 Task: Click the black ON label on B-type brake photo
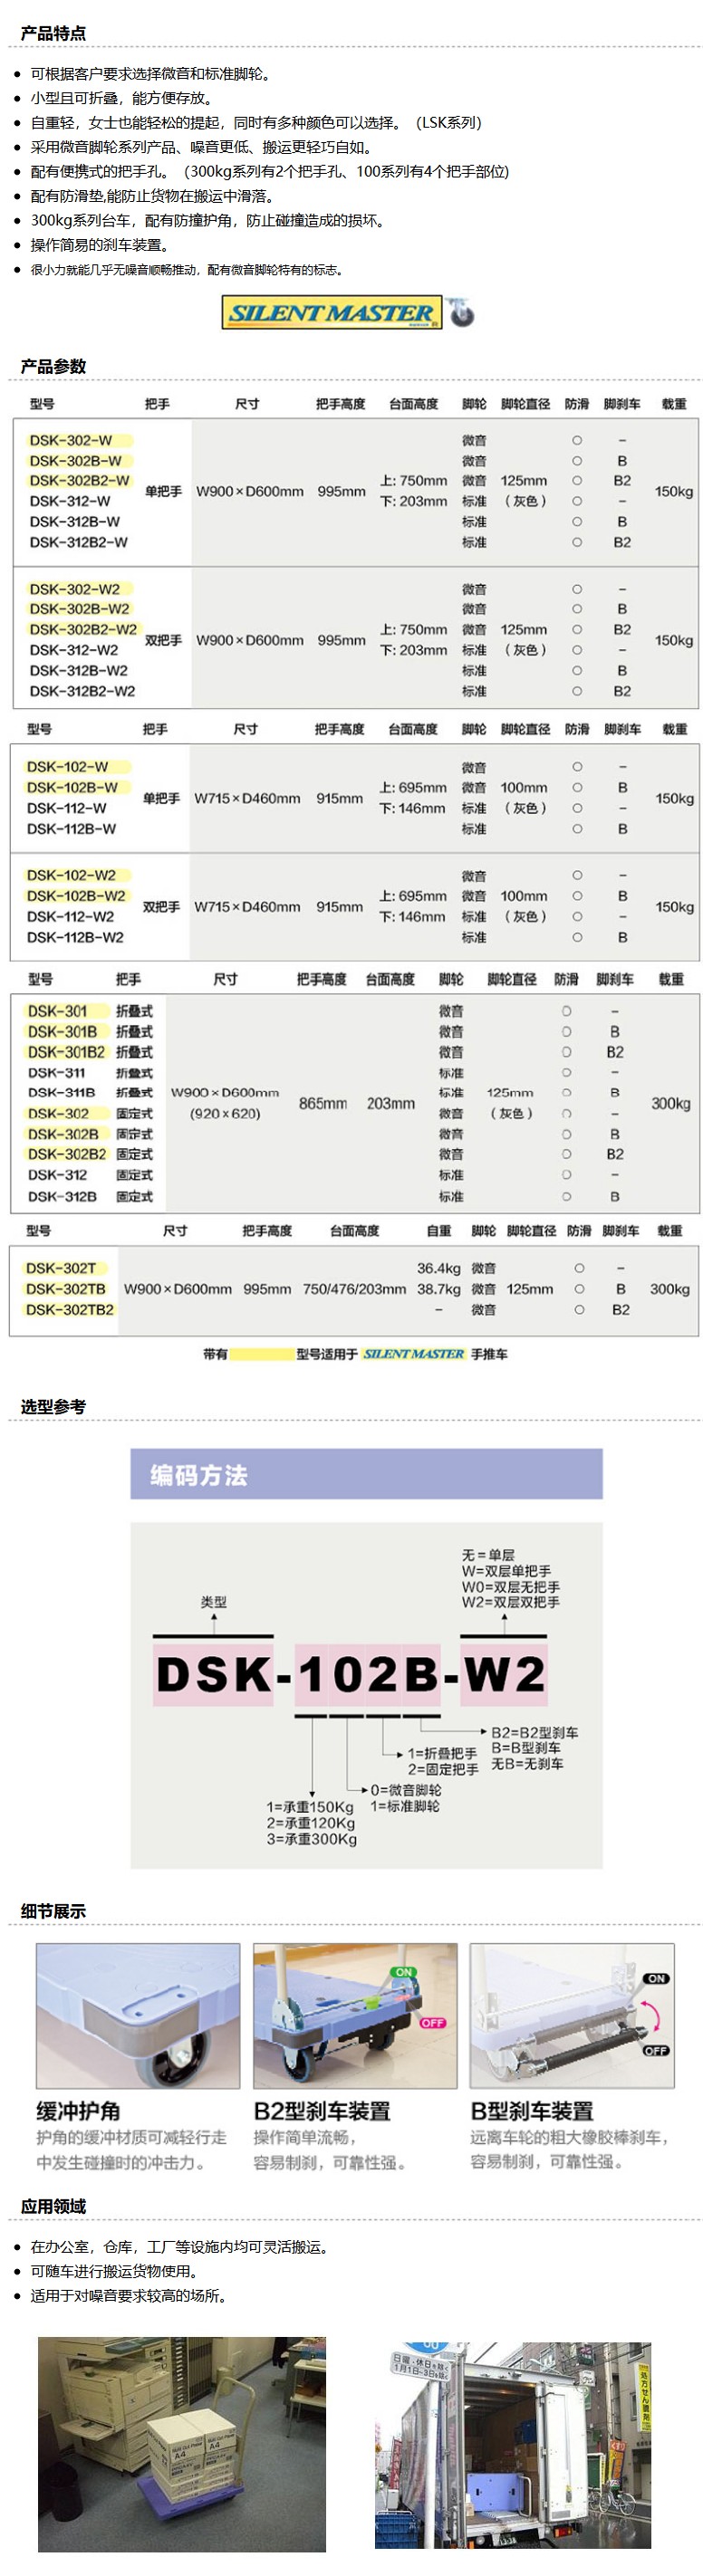coord(656,1979)
